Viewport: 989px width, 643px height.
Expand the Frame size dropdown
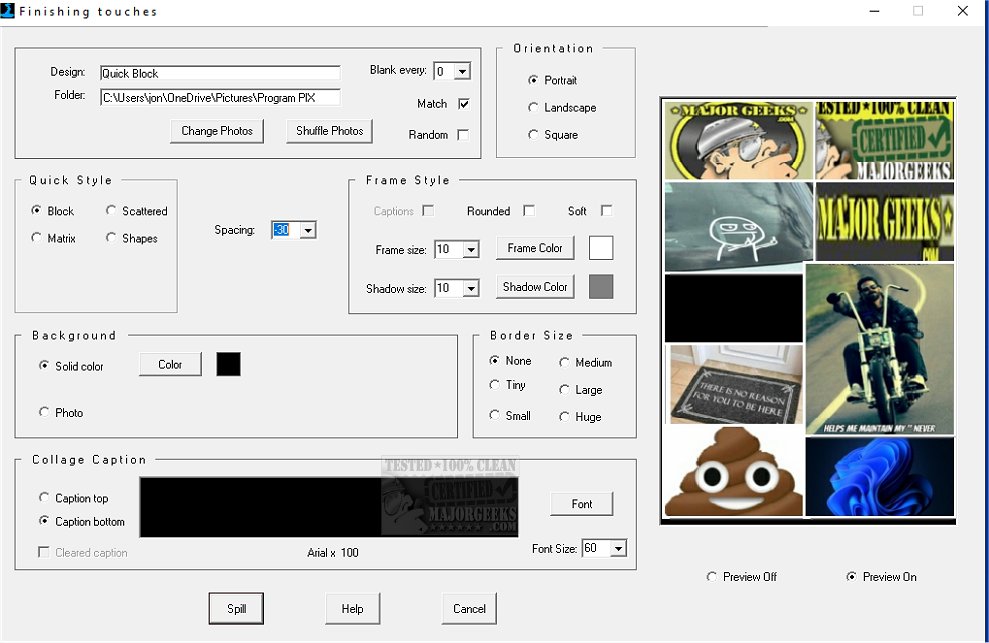471,250
